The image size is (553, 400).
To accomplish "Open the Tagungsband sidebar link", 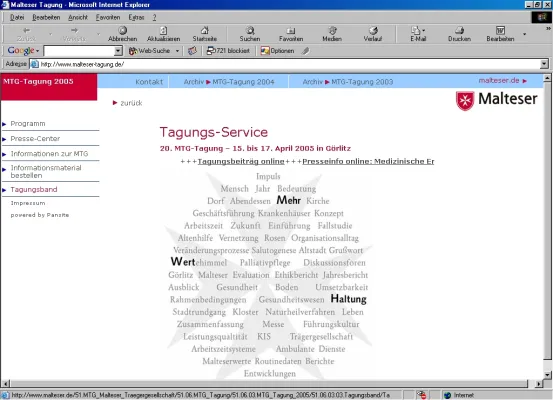I will coord(34,189).
